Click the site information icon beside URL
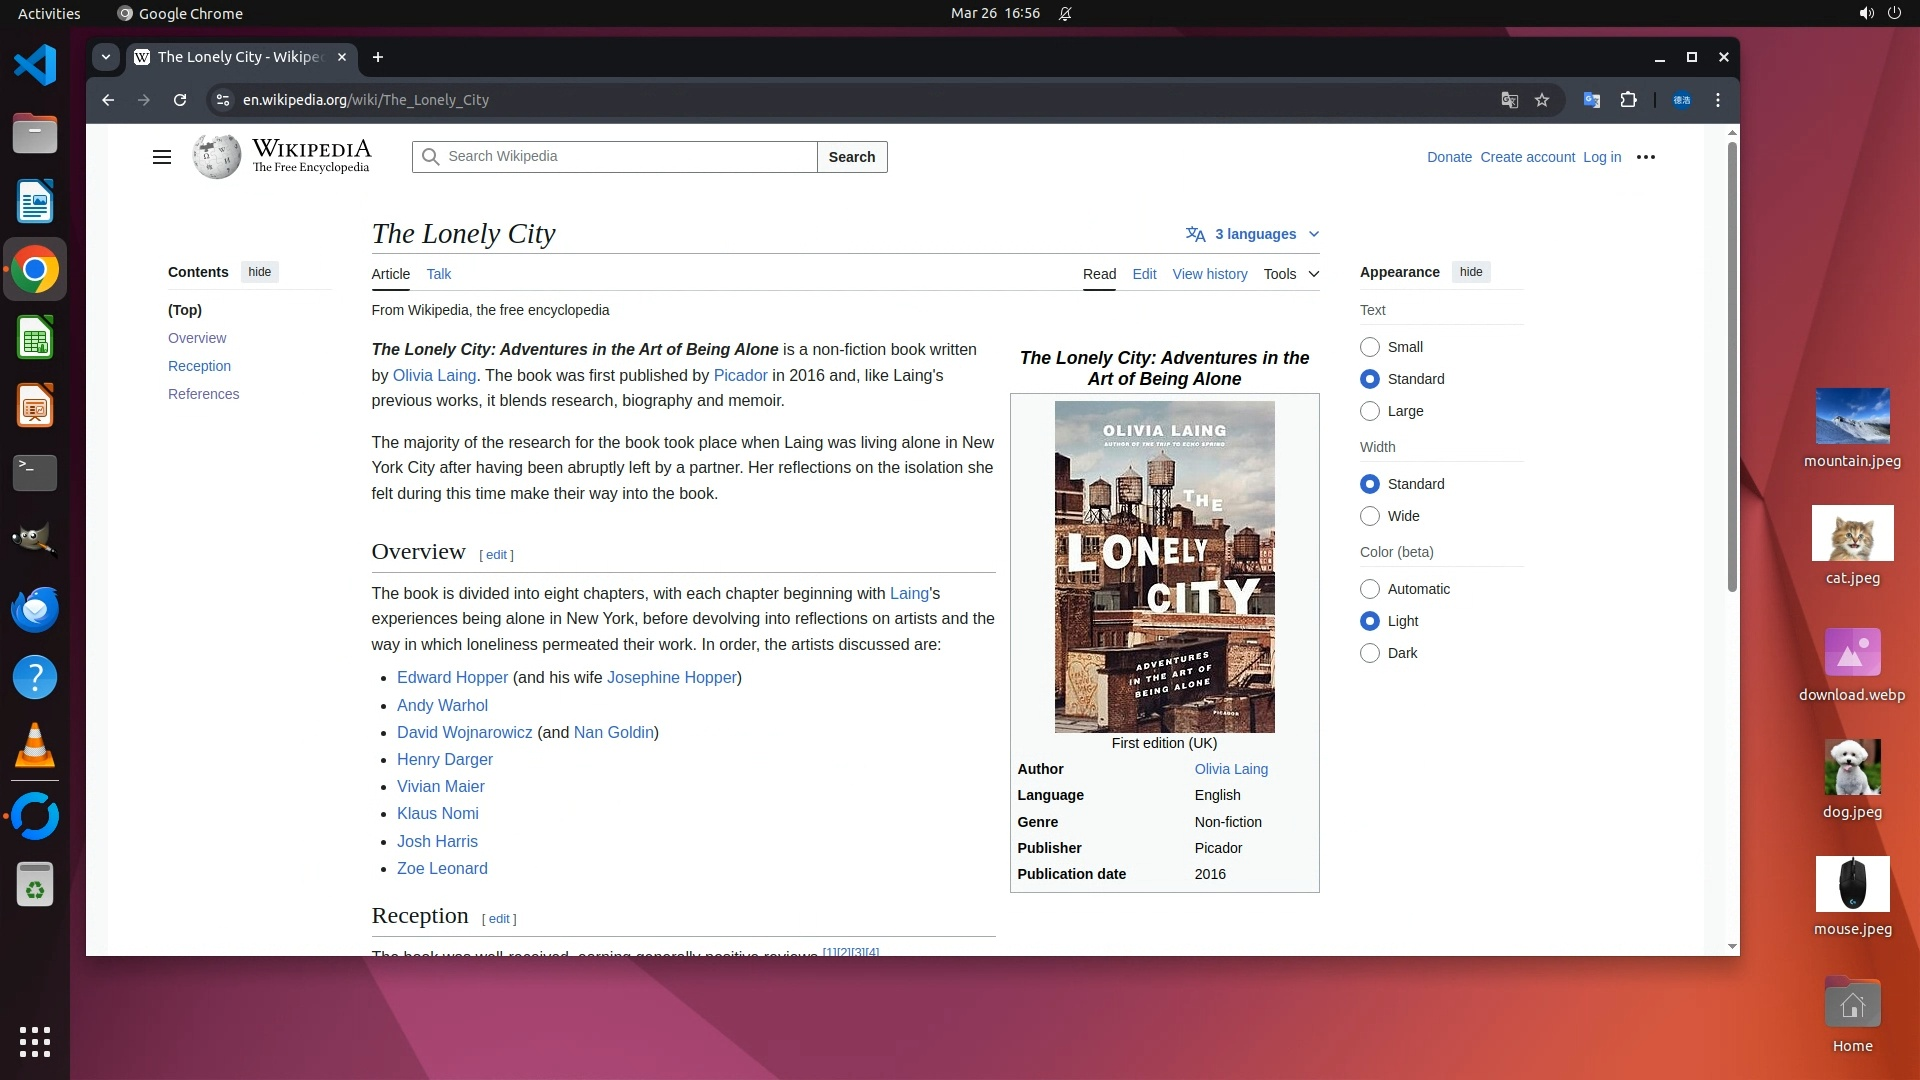Screen dimensions: 1920x1080 coord(223,100)
